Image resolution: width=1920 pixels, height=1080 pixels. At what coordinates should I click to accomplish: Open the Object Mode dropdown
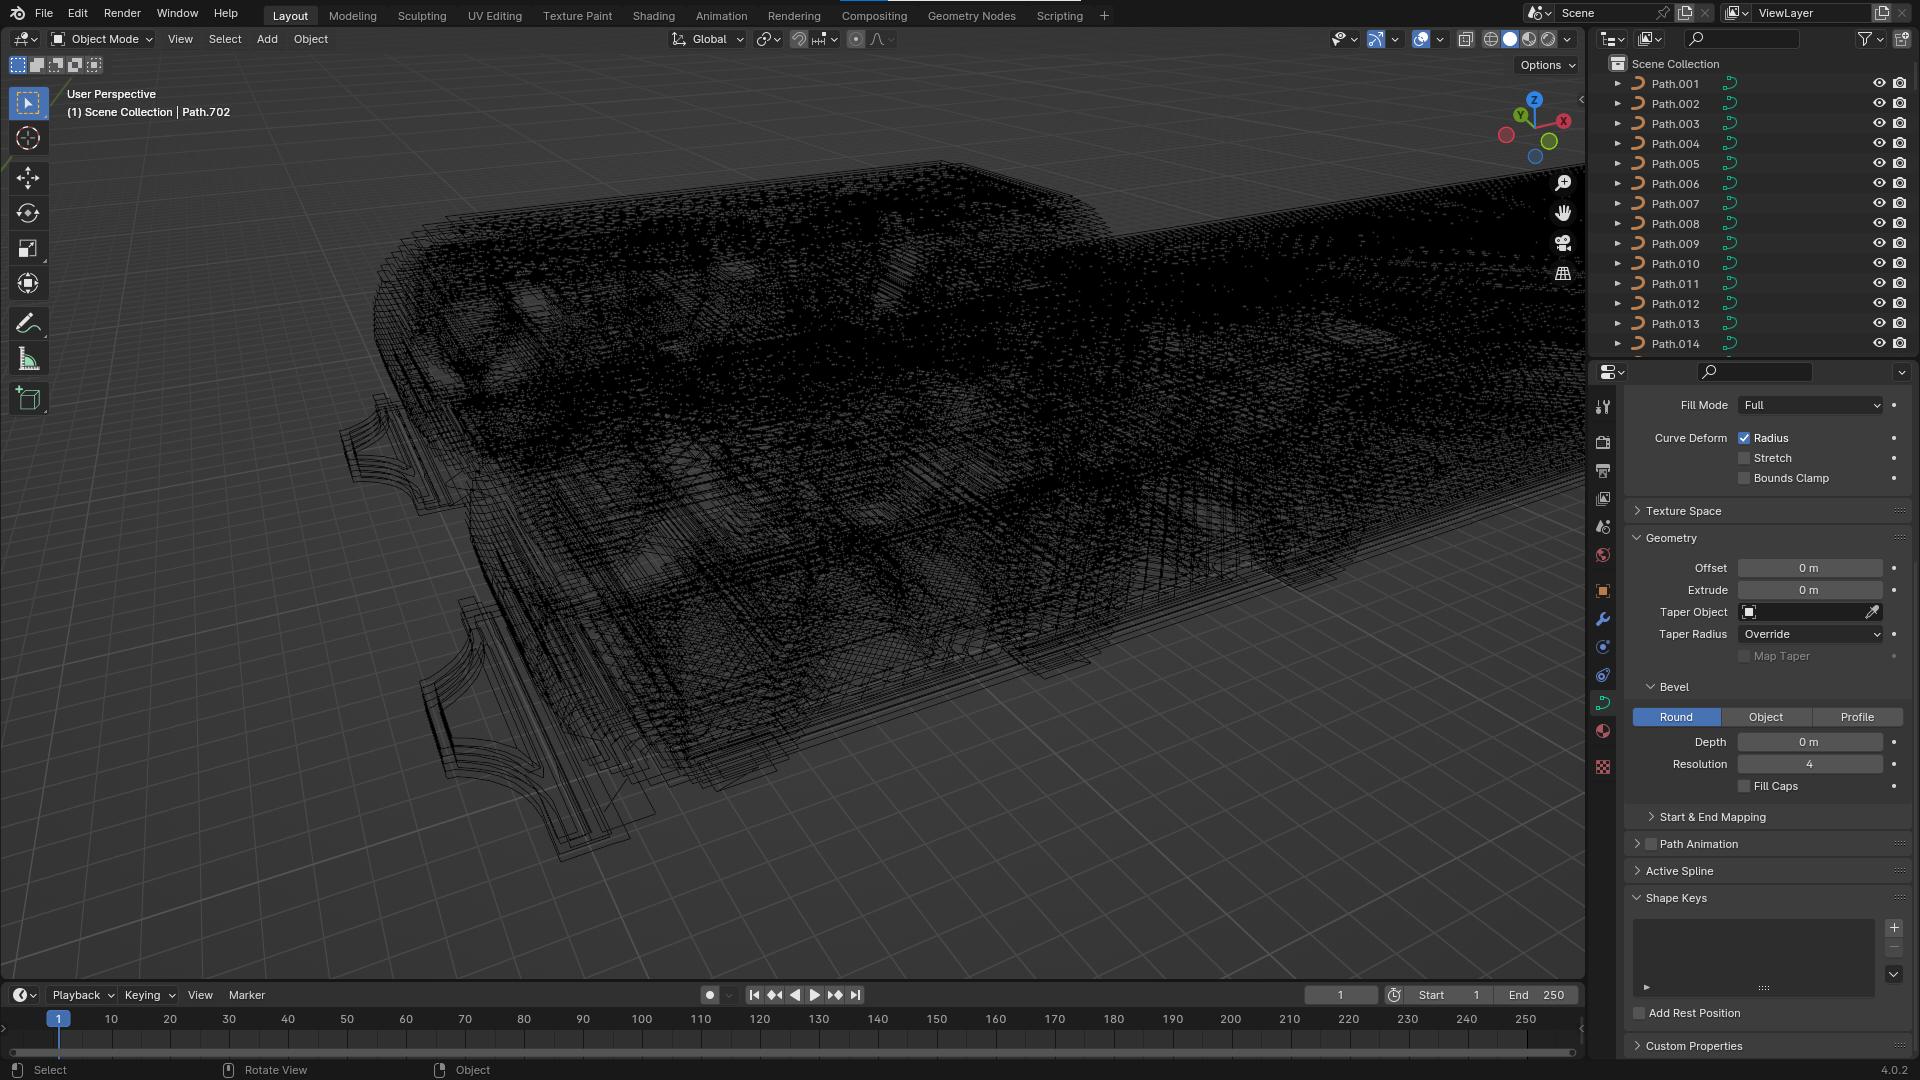tap(102, 39)
